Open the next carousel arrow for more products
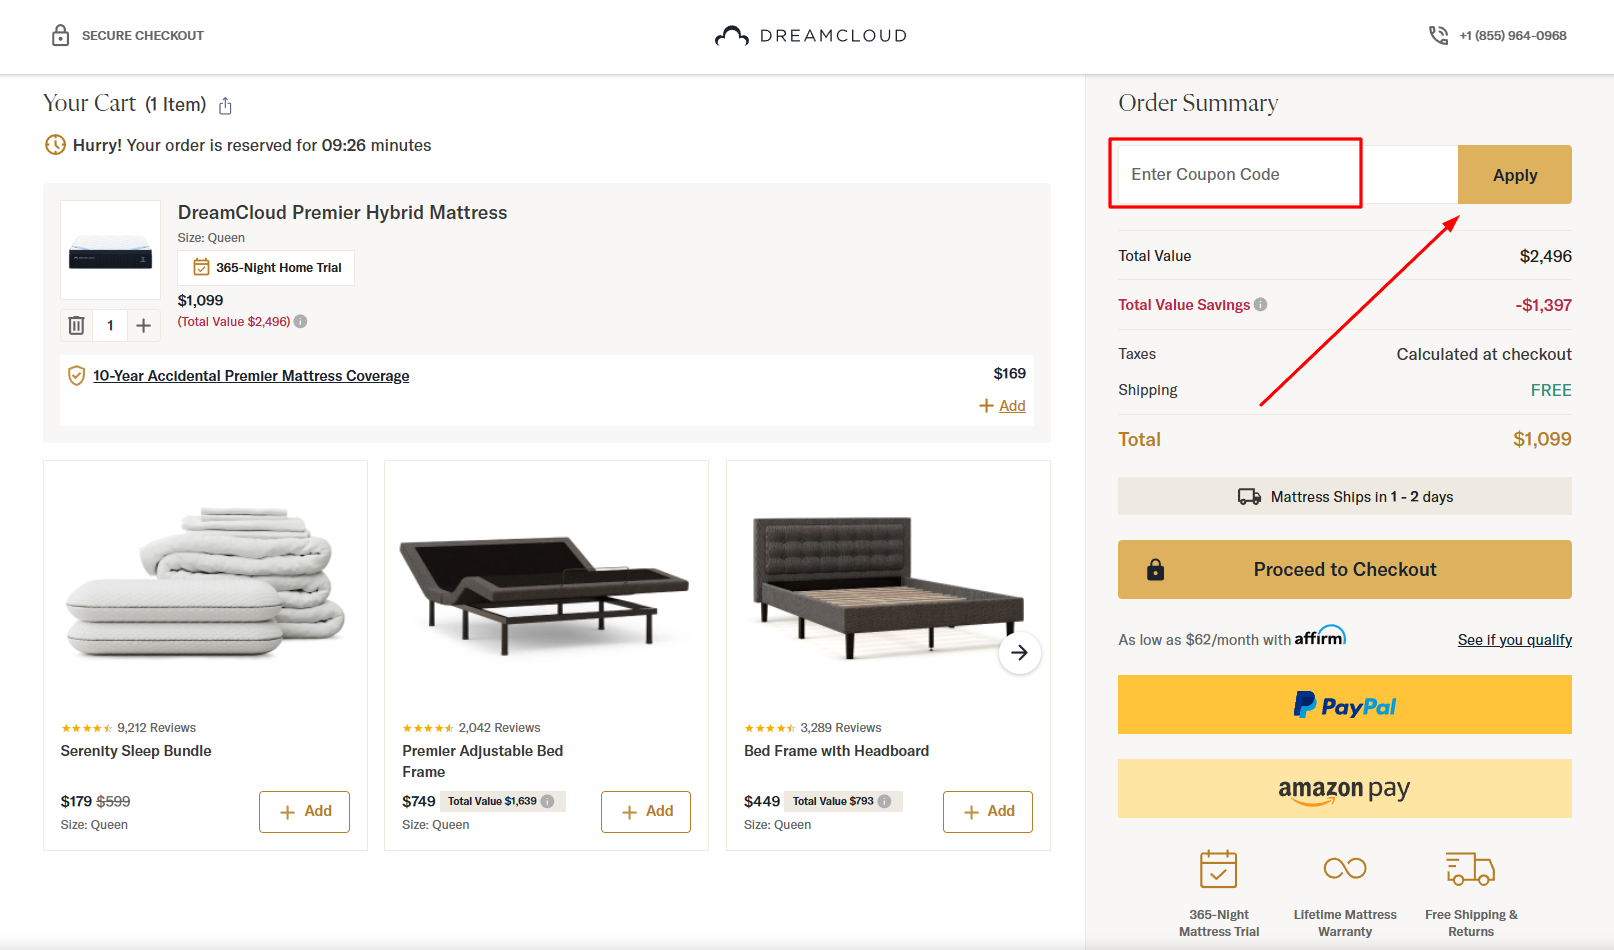1614x950 pixels. coord(1019,652)
